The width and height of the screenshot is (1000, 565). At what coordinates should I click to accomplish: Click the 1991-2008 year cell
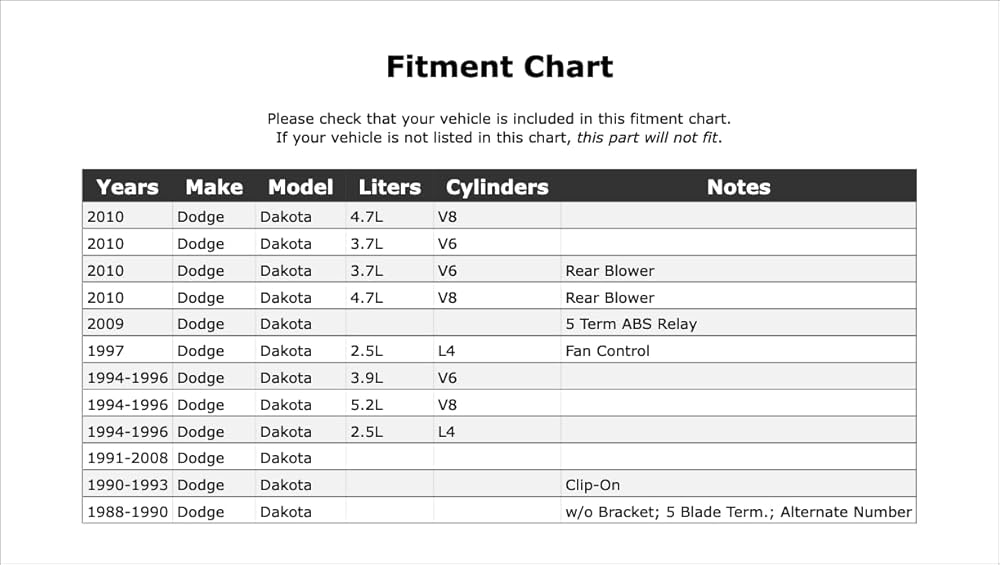(x=128, y=458)
